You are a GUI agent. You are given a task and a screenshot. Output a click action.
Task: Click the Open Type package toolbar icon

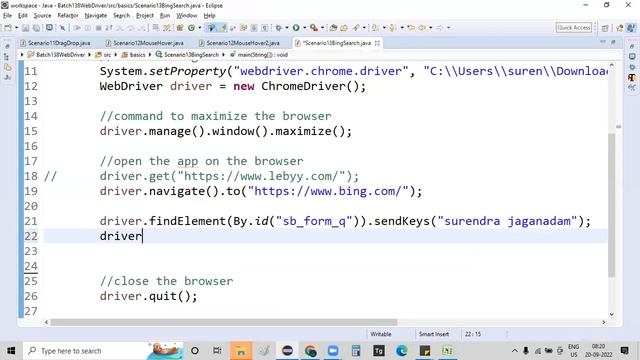(333, 28)
